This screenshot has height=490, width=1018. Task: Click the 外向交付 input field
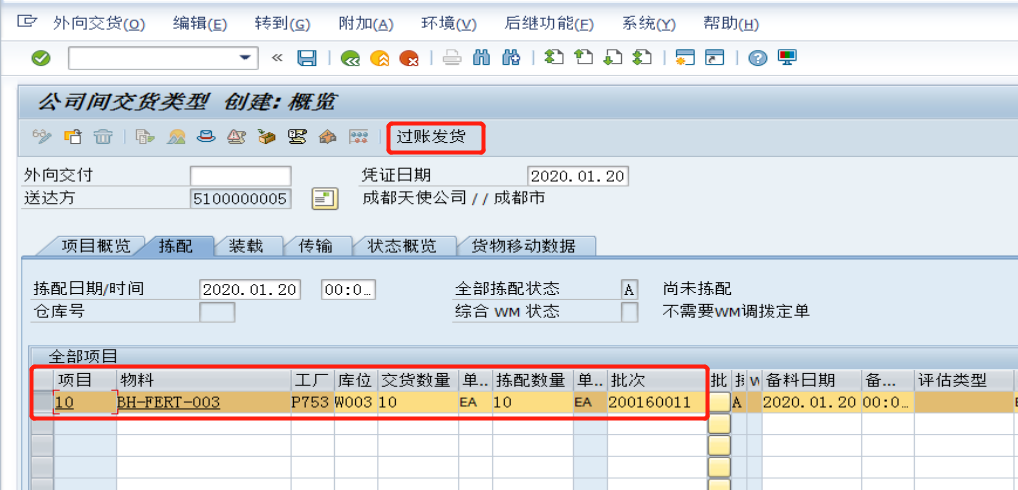[240, 176]
